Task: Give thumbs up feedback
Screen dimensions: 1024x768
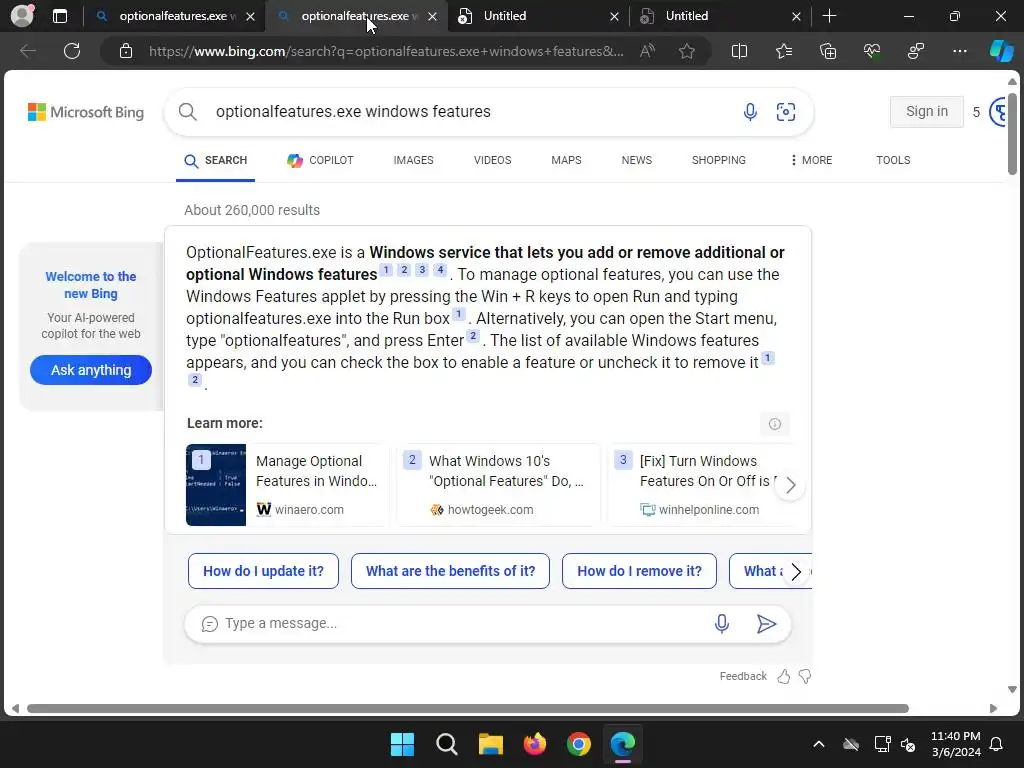Action: pos(784,677)
